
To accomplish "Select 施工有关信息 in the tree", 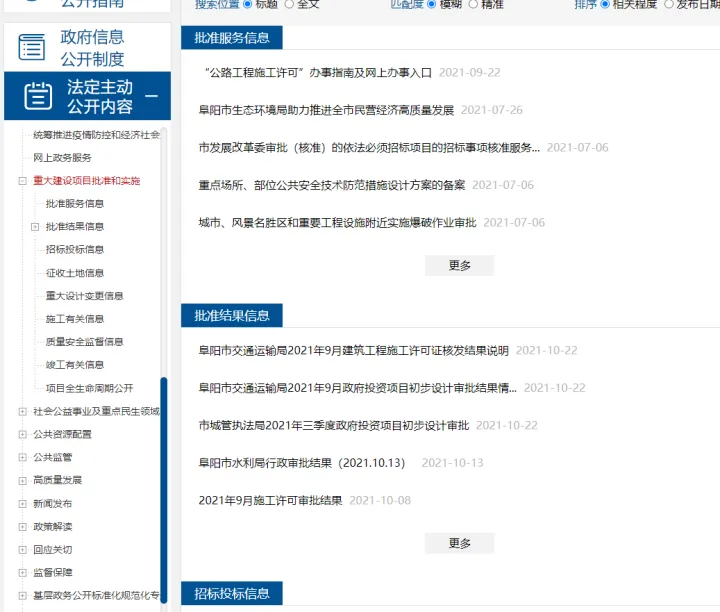I will coord(75,319).
